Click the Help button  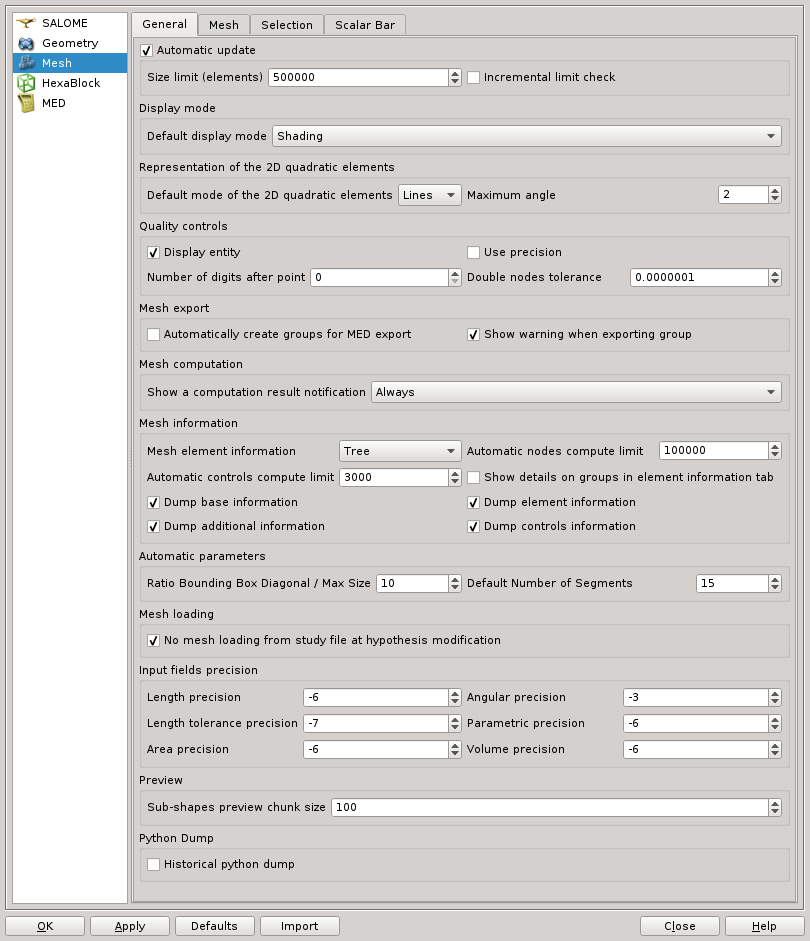pos(764,926)
